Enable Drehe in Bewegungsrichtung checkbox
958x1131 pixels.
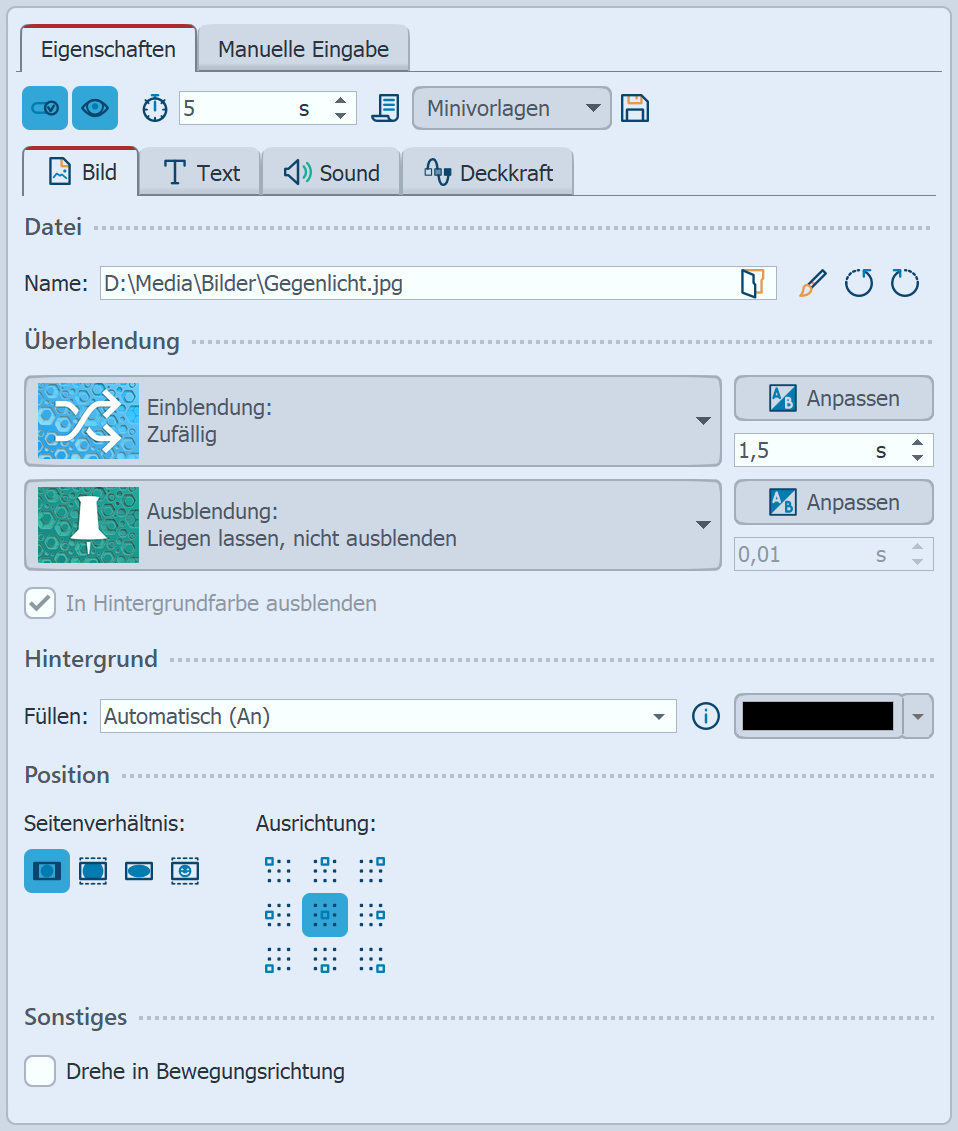[40, 1071]
